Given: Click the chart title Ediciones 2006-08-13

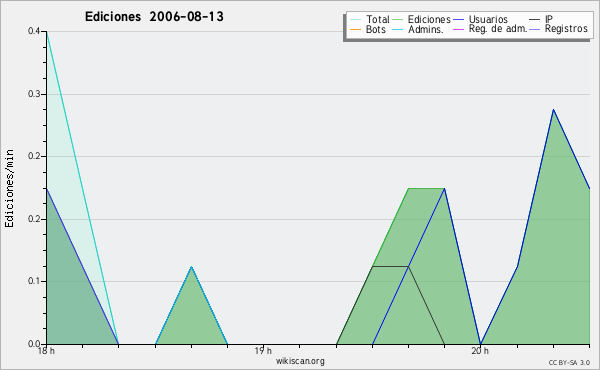Looking at the screenshot, I should pos(154,17).
